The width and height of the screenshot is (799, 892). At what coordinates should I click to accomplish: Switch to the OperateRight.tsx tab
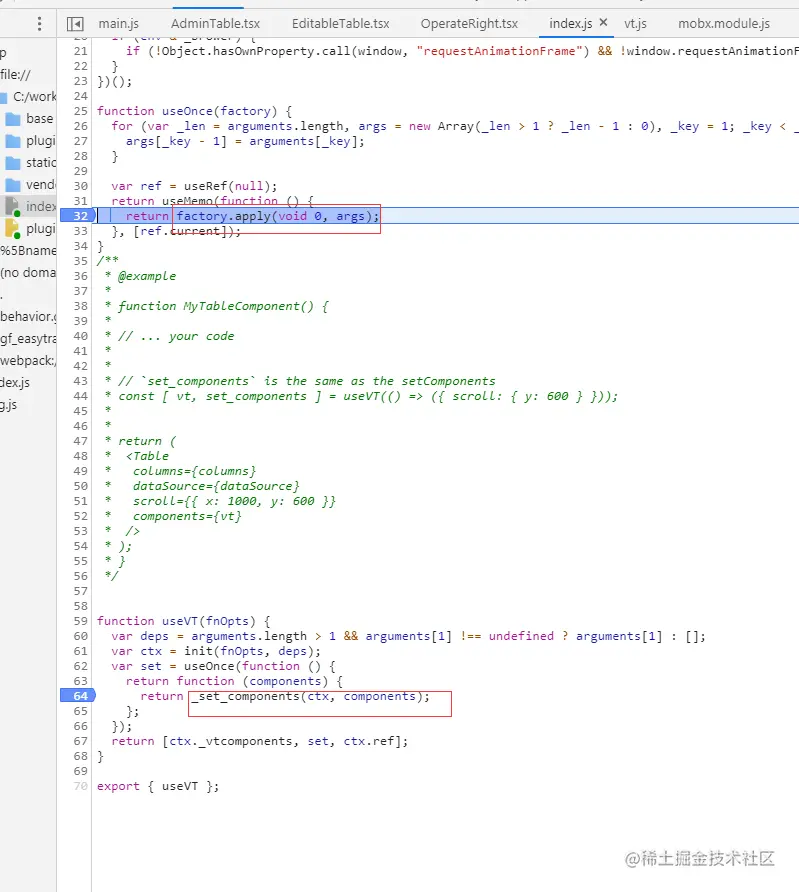(x=469, y=24)
